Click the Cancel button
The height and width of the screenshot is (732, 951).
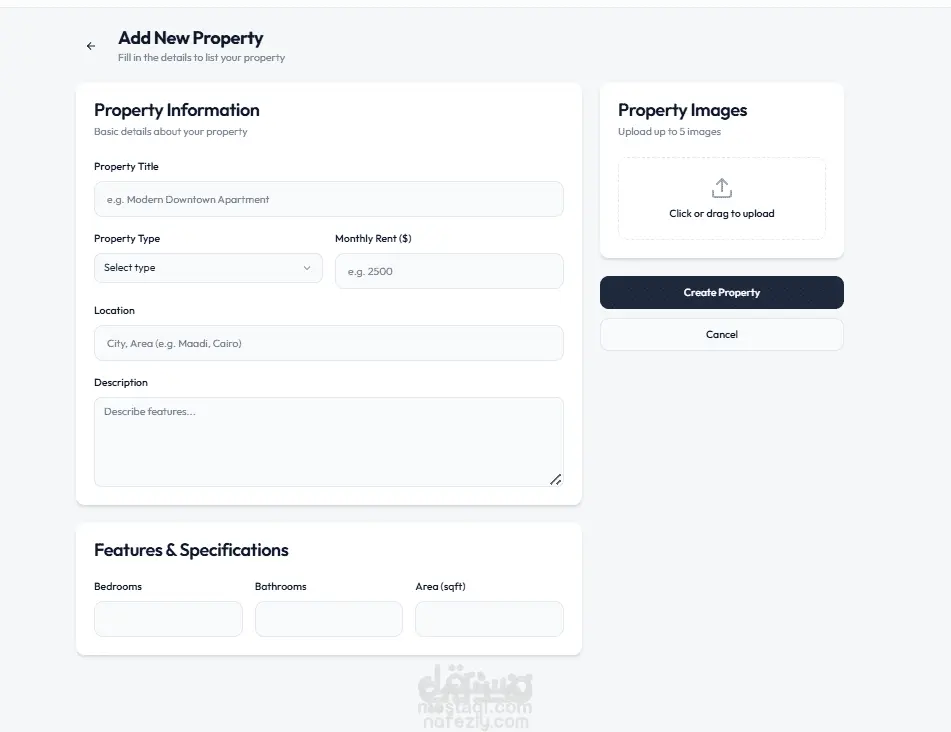721,335
